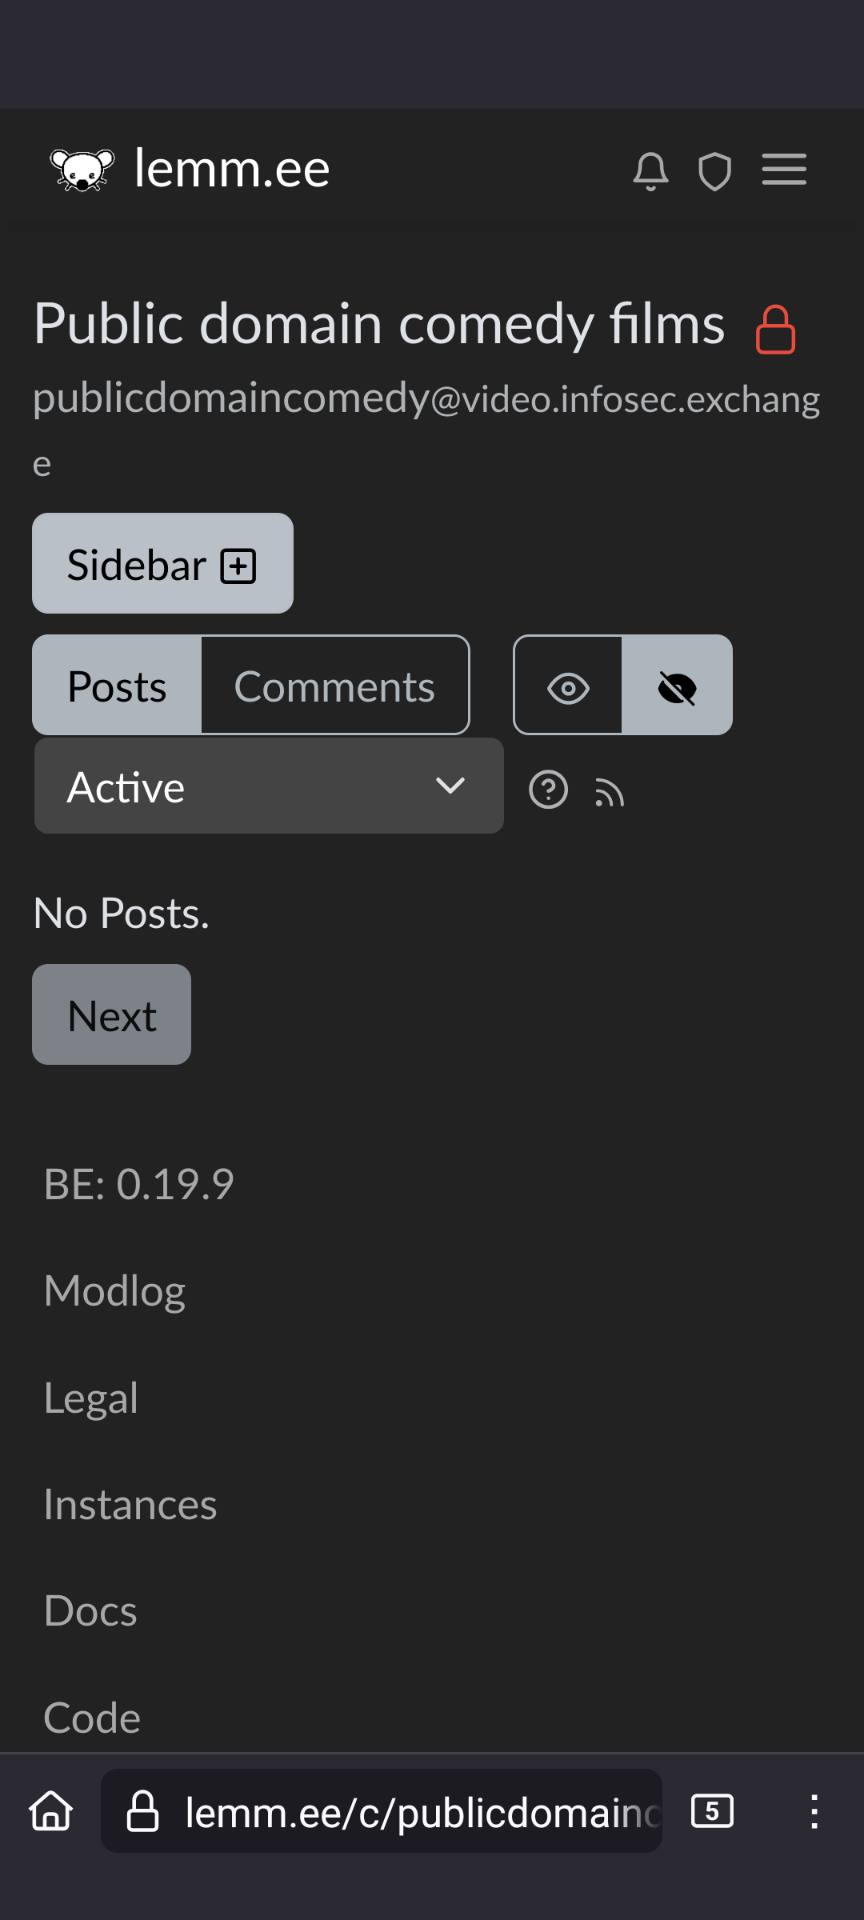Open the sorting help question mark icon

point(548,790)
